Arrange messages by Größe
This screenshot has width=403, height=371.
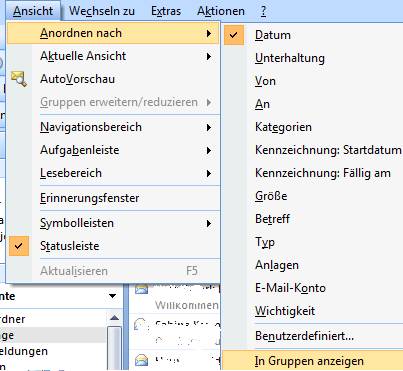click(313, 196)
